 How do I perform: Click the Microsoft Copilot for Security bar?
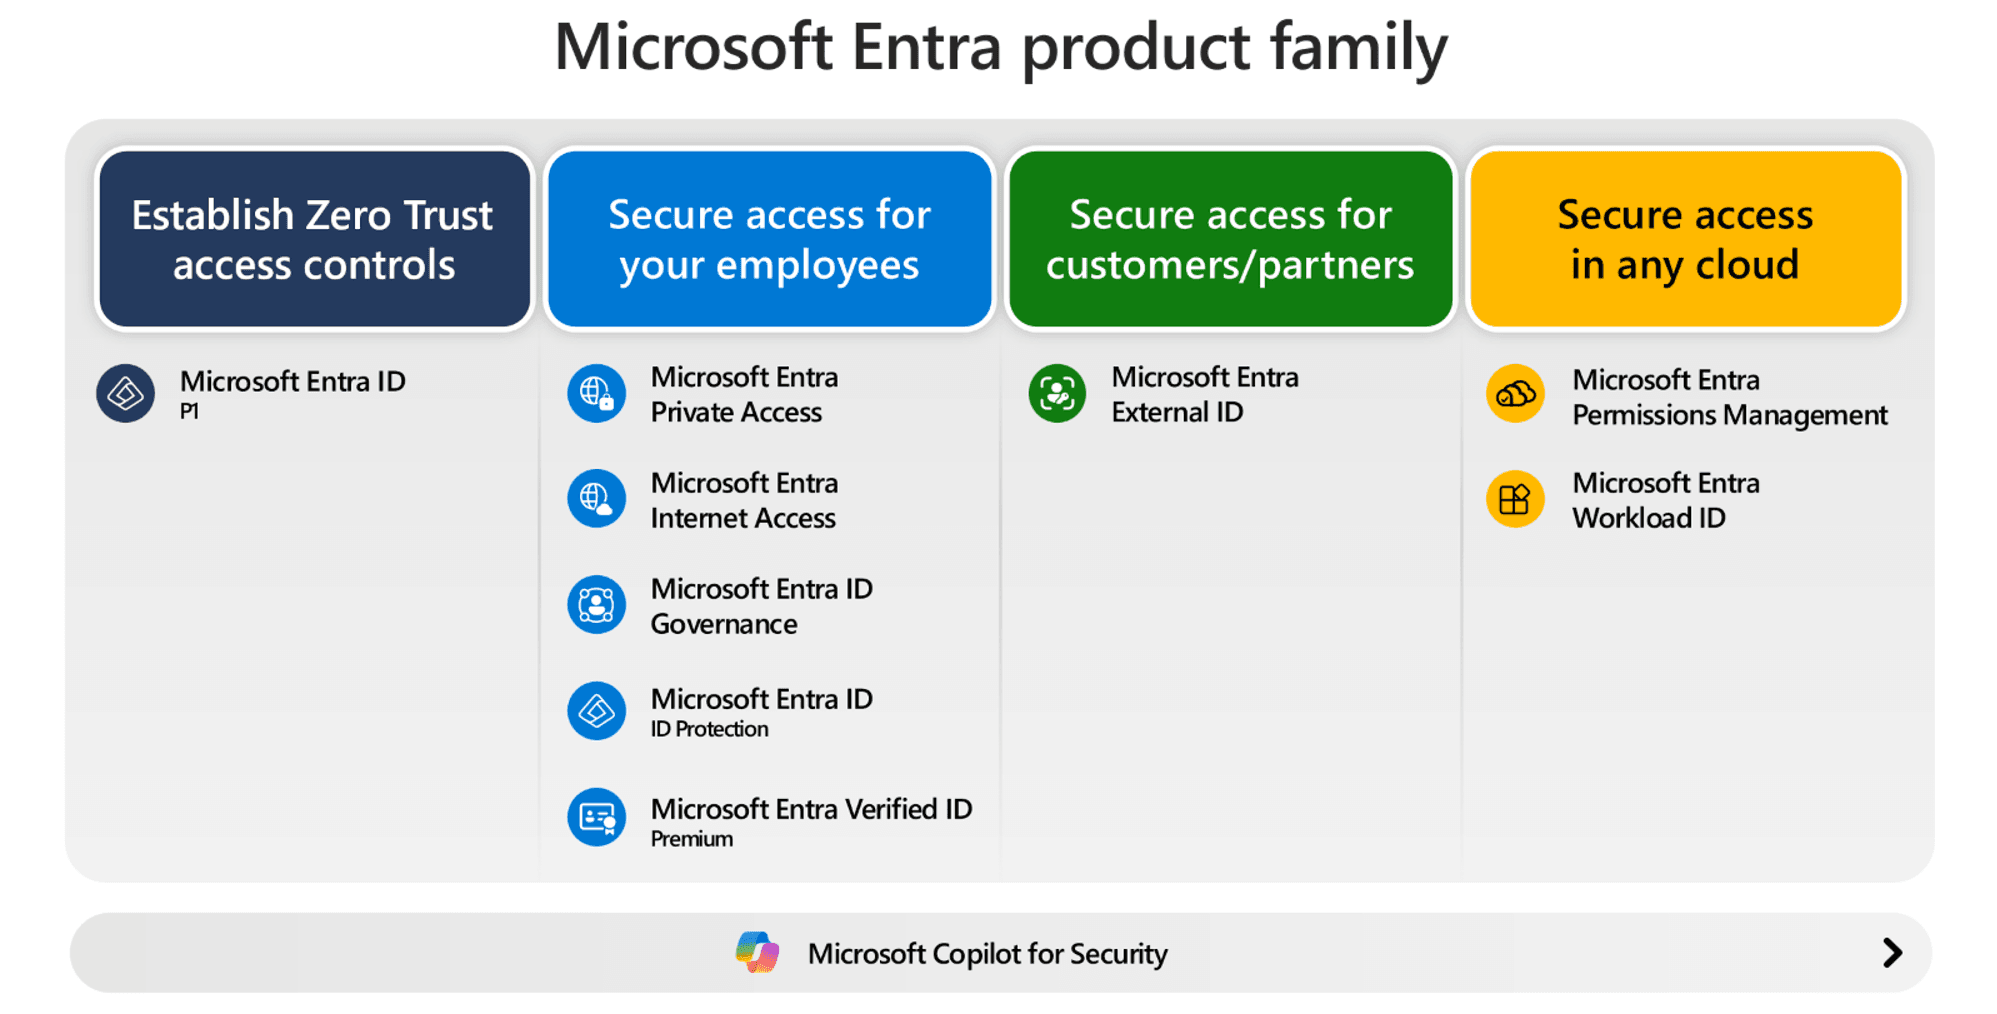point(1000,952)
